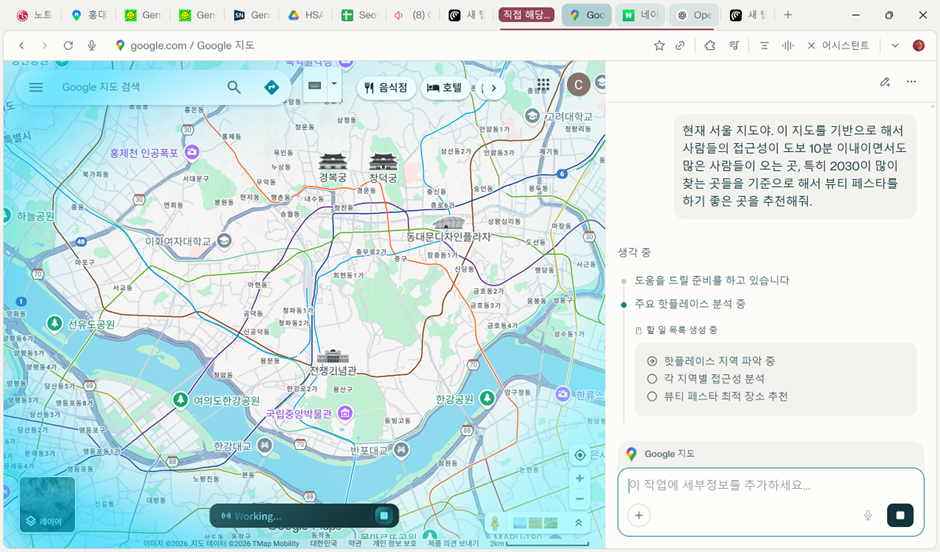Open the Google apps grid icon
Image resolution: width=940 pixels, height=552 pixels.
(x=543, y=85)
